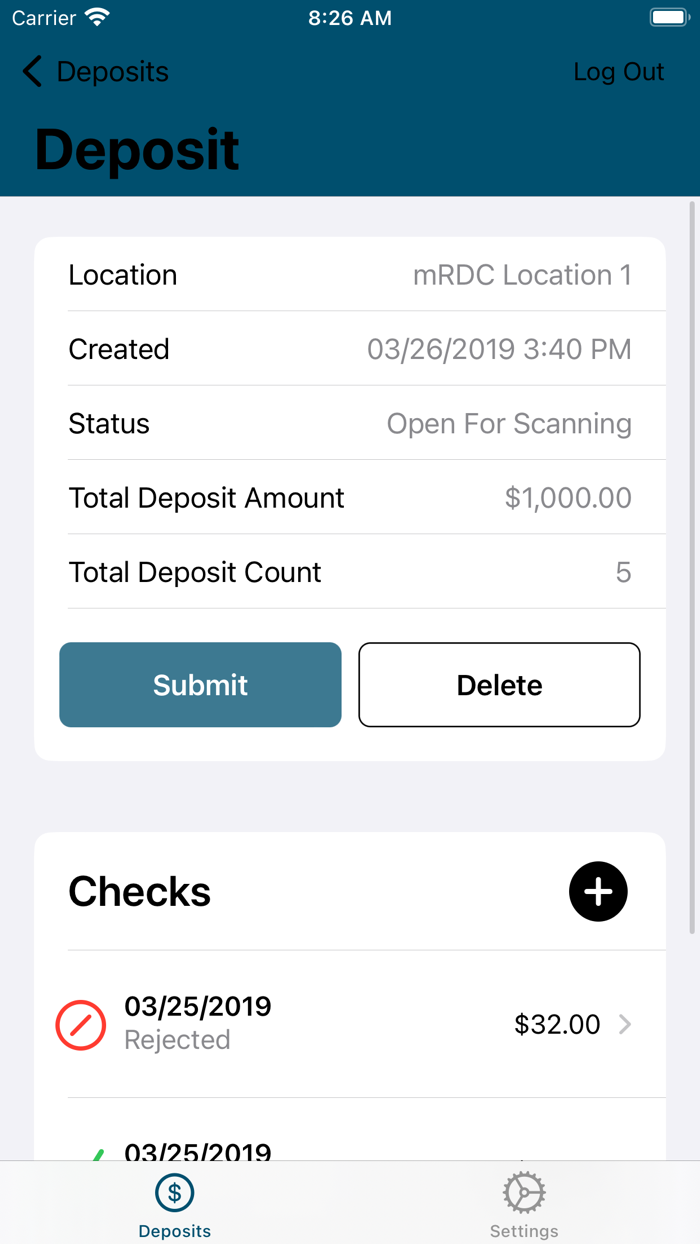Open the Settings gear icon
The height and width of the screenshot is (1244, 700).
[523, 1192]
